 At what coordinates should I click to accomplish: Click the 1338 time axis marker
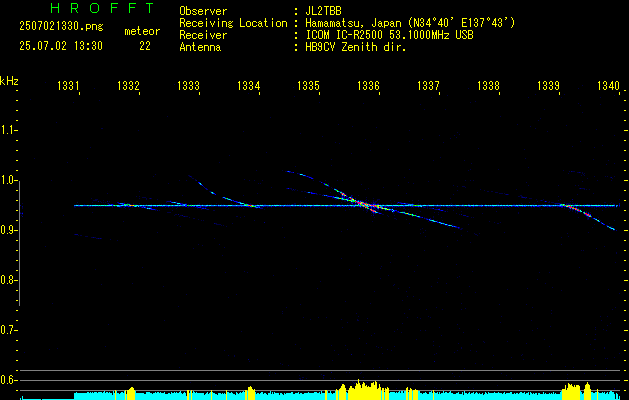pos(489,85)
